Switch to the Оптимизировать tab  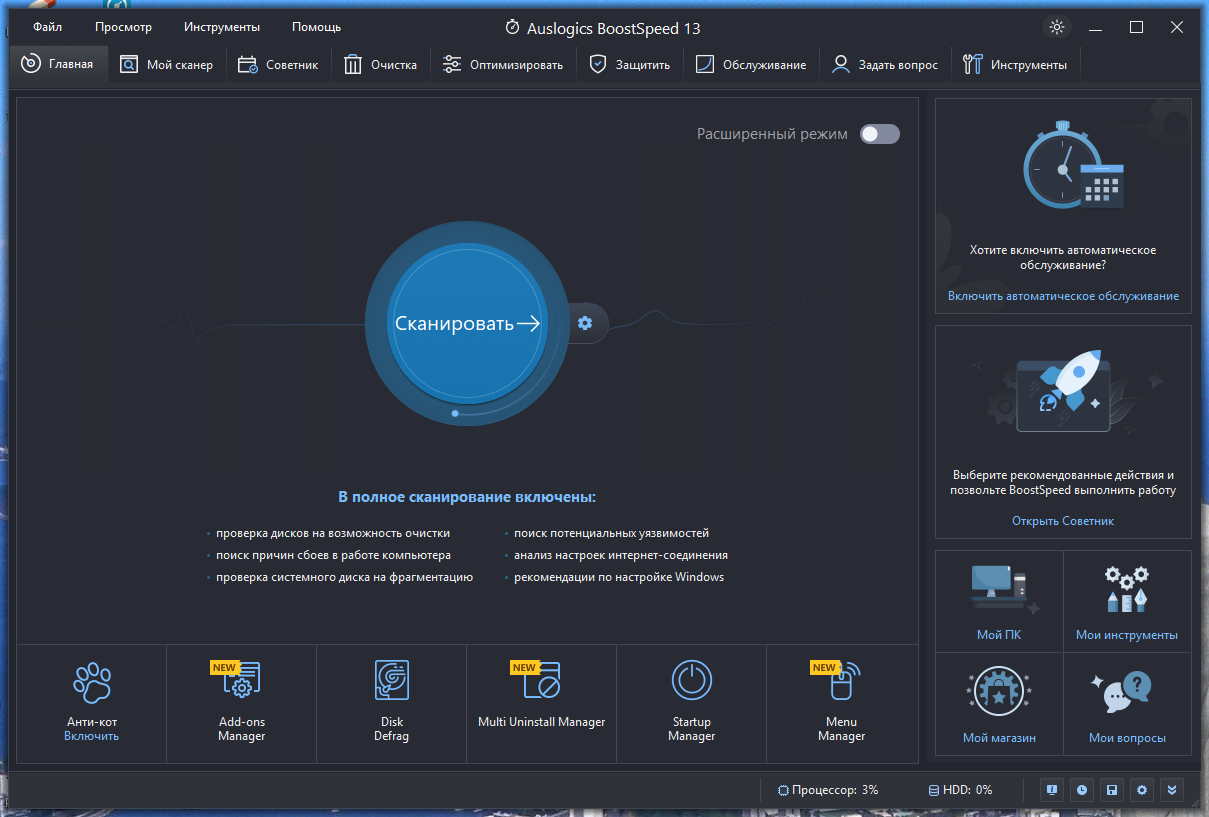[x=503, y=65]
